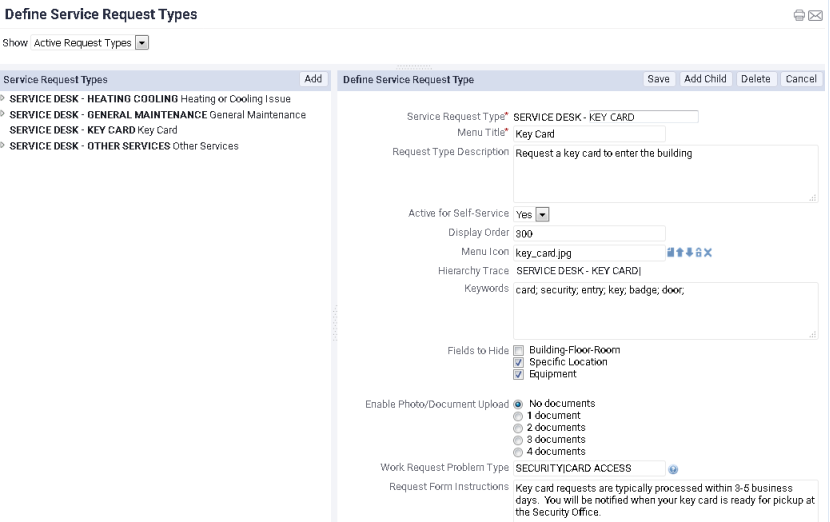Viewport: 830px width, 522px height.
Task: Uncheck the Specific Location checkbox
Action: click(518, 363)
